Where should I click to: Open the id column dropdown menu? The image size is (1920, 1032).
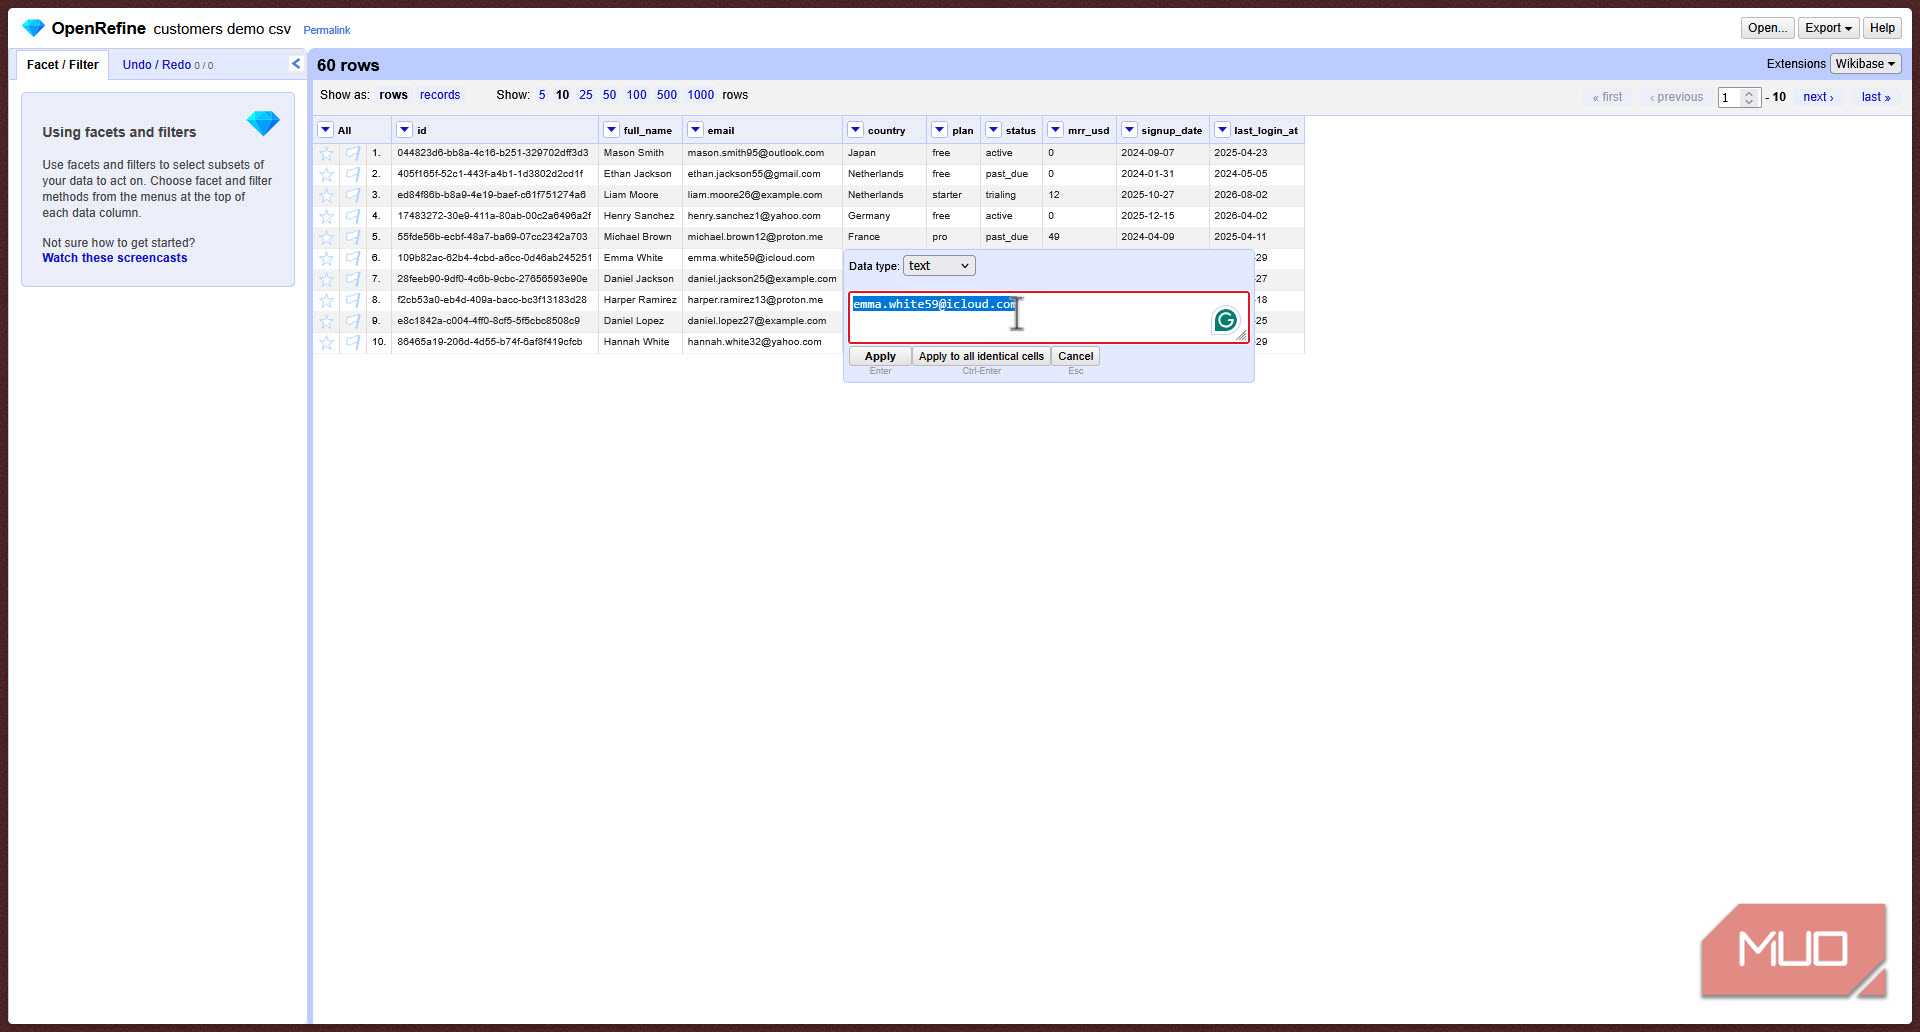point(404,130)
